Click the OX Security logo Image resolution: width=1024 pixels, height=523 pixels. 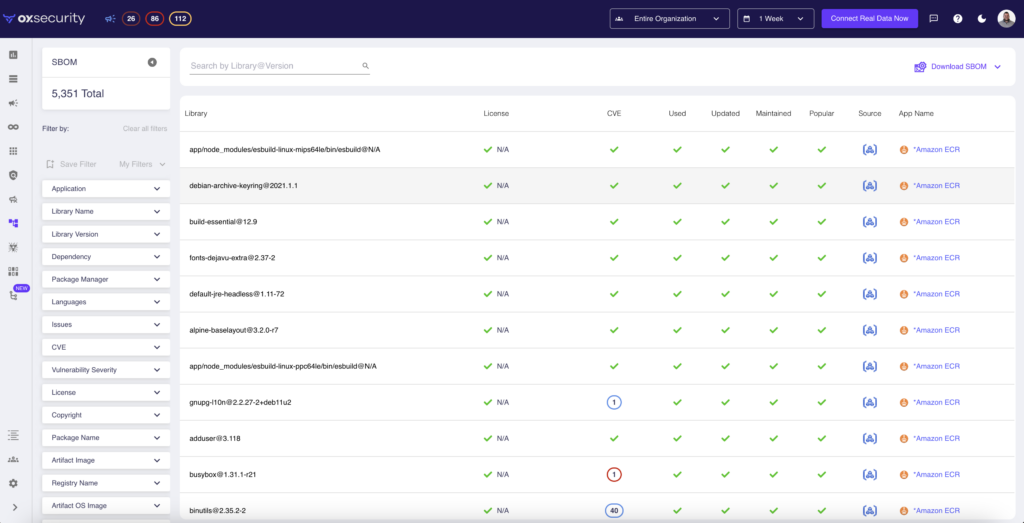[x=44, y=18]
